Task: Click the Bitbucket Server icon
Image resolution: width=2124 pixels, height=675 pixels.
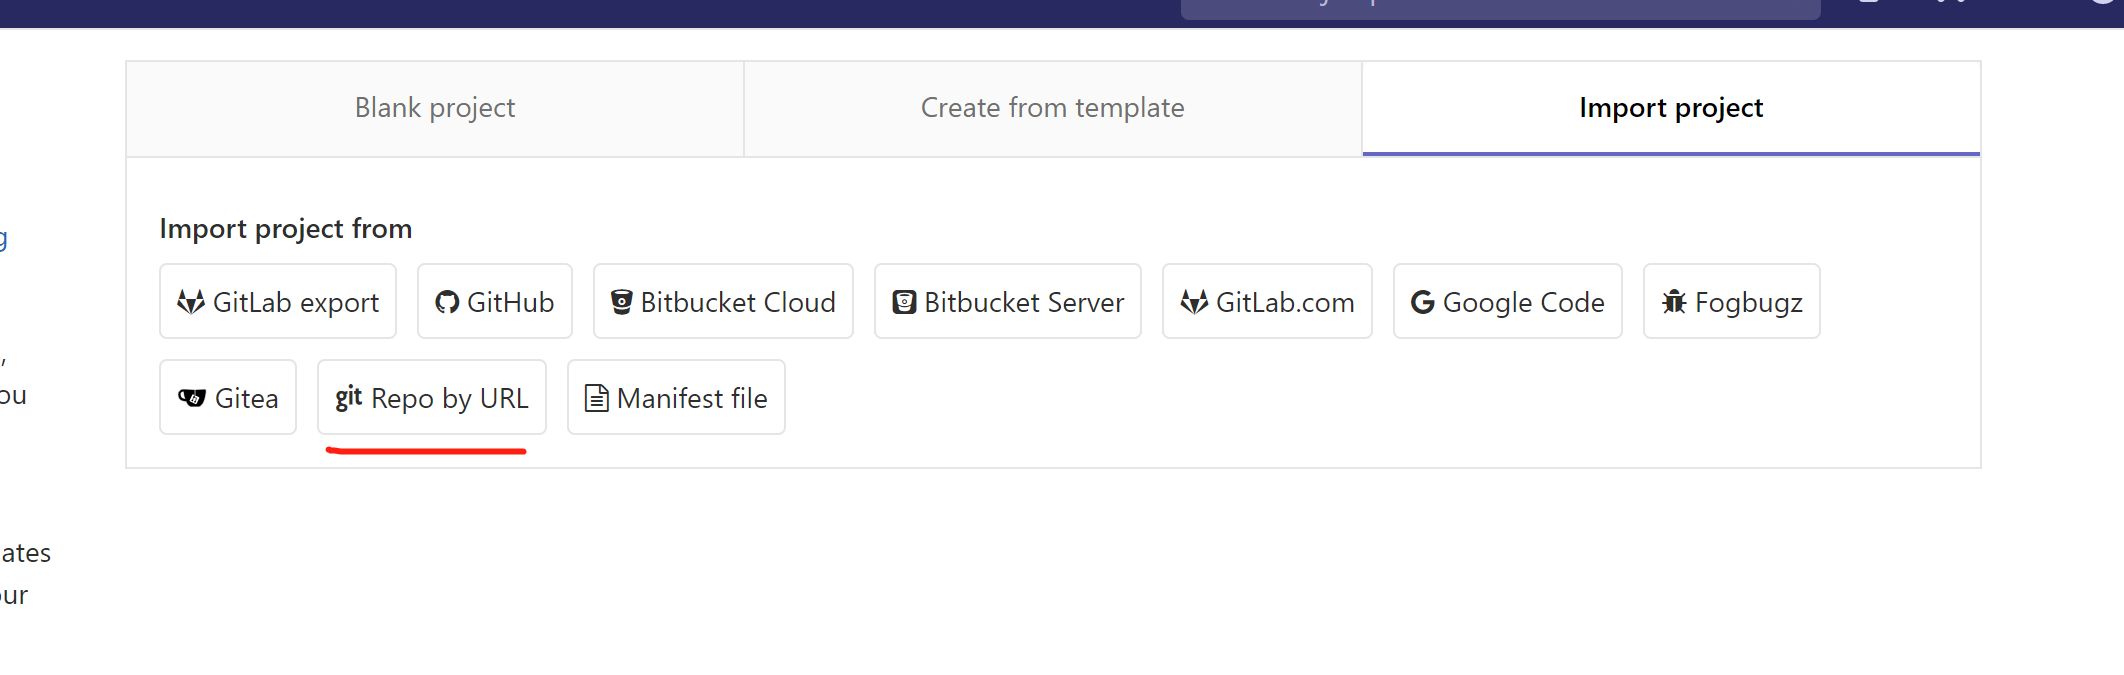Action: [x=904, y=302]
